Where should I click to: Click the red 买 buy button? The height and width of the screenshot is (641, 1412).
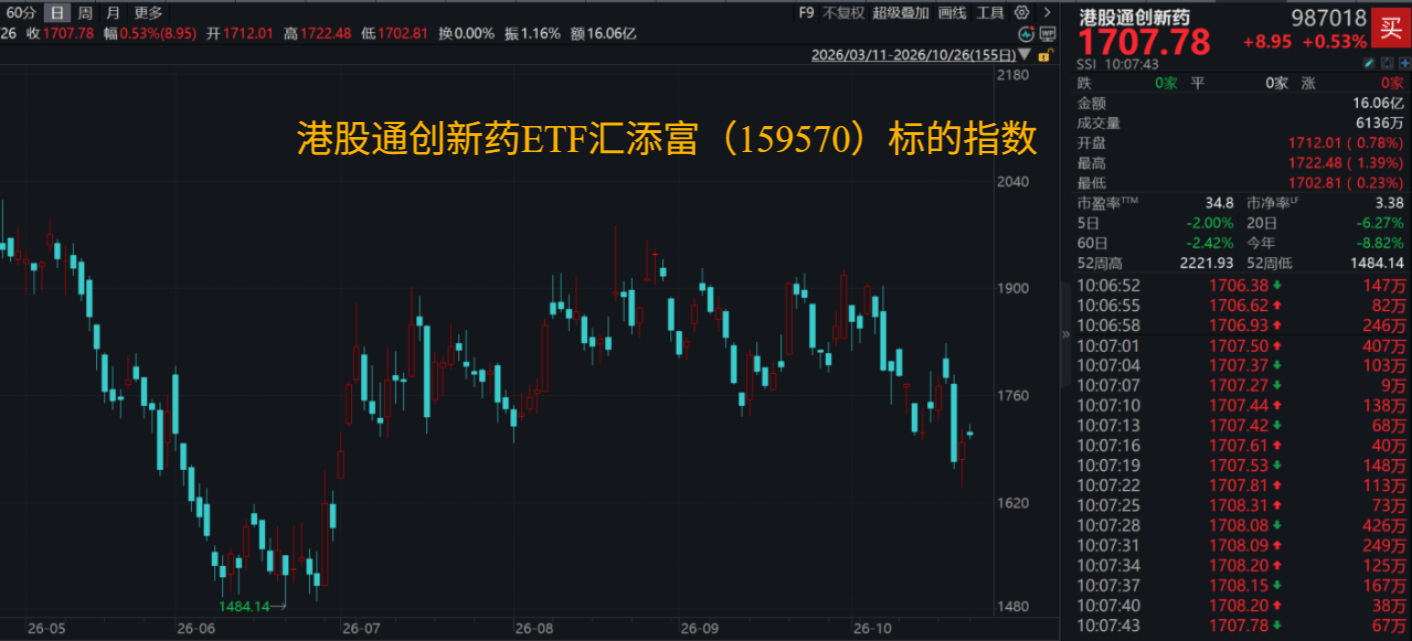pos(1391,27)
